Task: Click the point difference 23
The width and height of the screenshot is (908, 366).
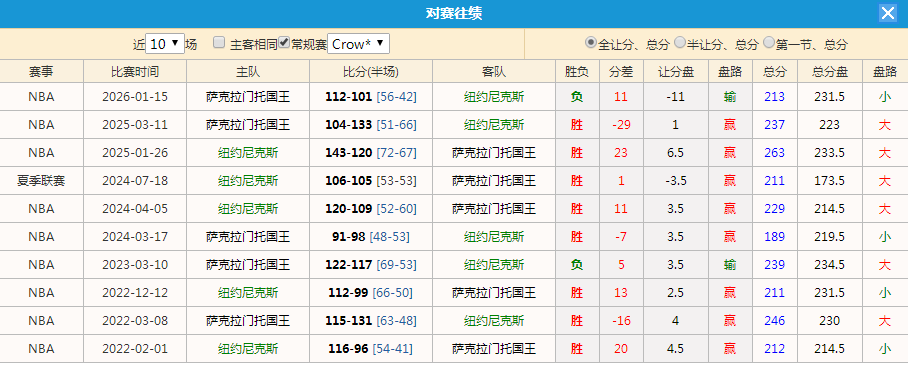Action: [x=621, y=153]
